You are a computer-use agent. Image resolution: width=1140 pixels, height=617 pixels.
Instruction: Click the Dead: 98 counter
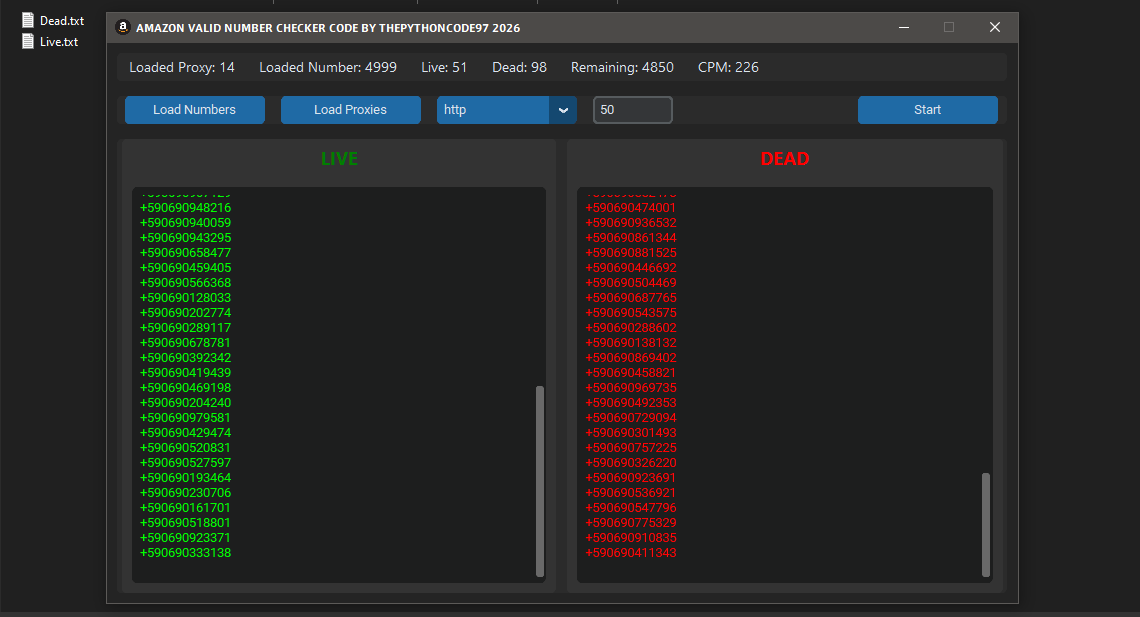tap(519, 68)
